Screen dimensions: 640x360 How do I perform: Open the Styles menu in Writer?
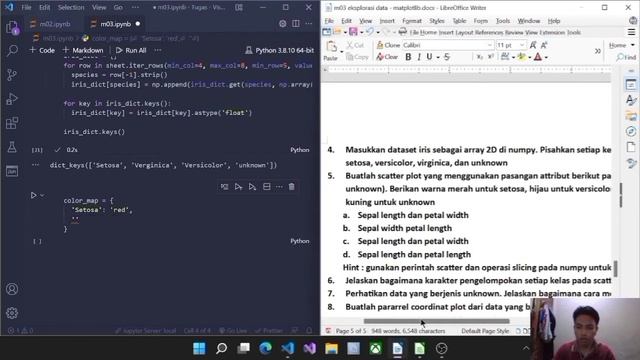point(437,21)
